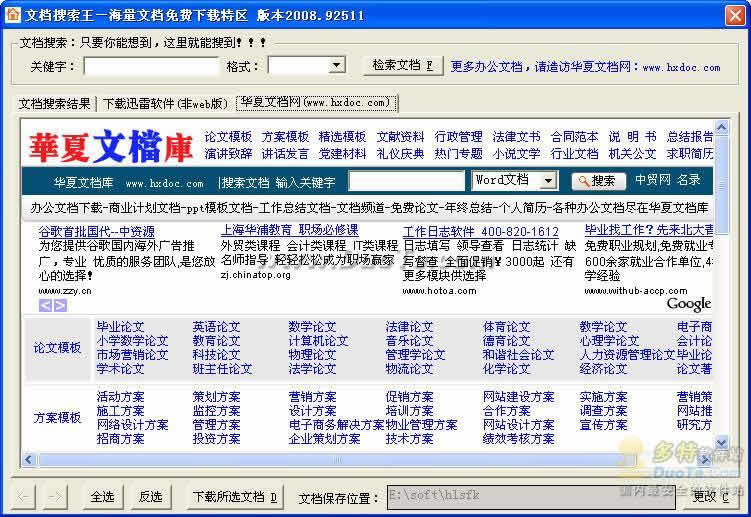Open 法律论文 category link
The height and width of the screenshot is (517, 751).
(410, 327)
